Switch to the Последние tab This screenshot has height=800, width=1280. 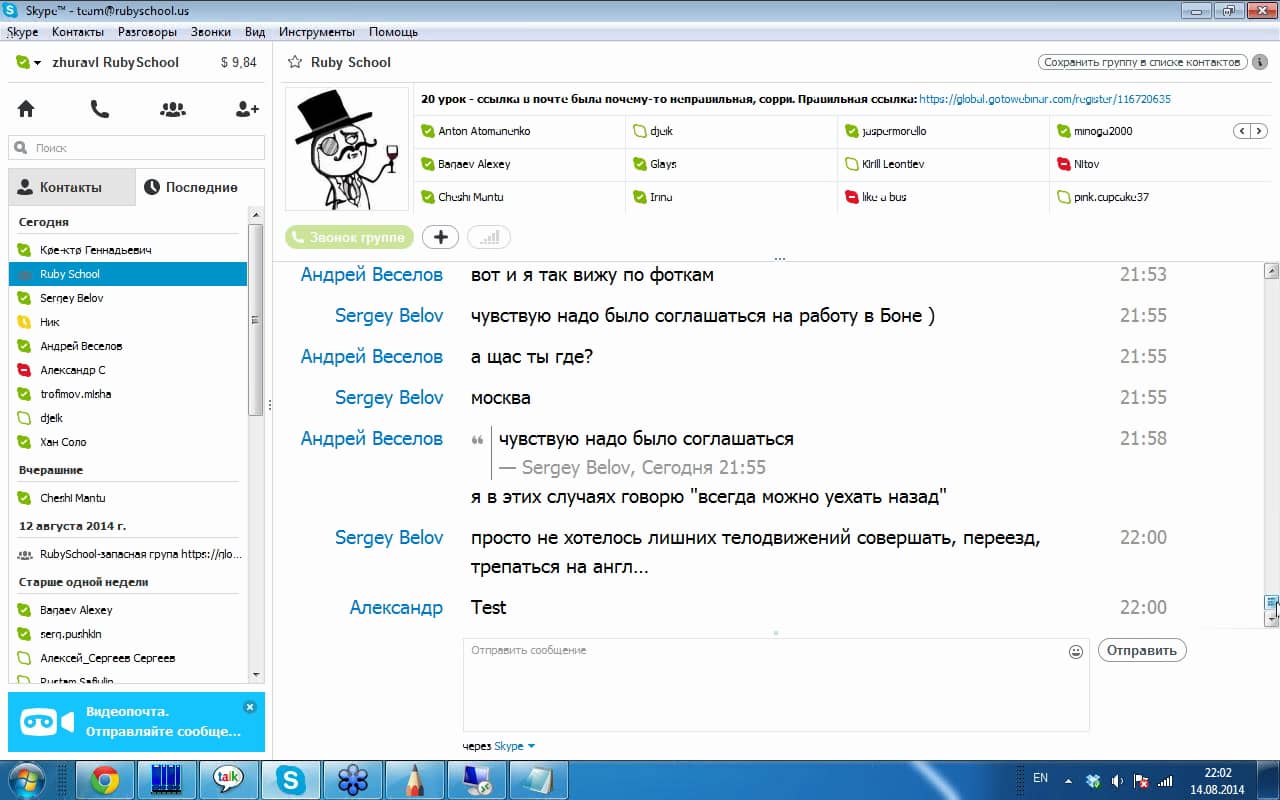tap(200, 187)
